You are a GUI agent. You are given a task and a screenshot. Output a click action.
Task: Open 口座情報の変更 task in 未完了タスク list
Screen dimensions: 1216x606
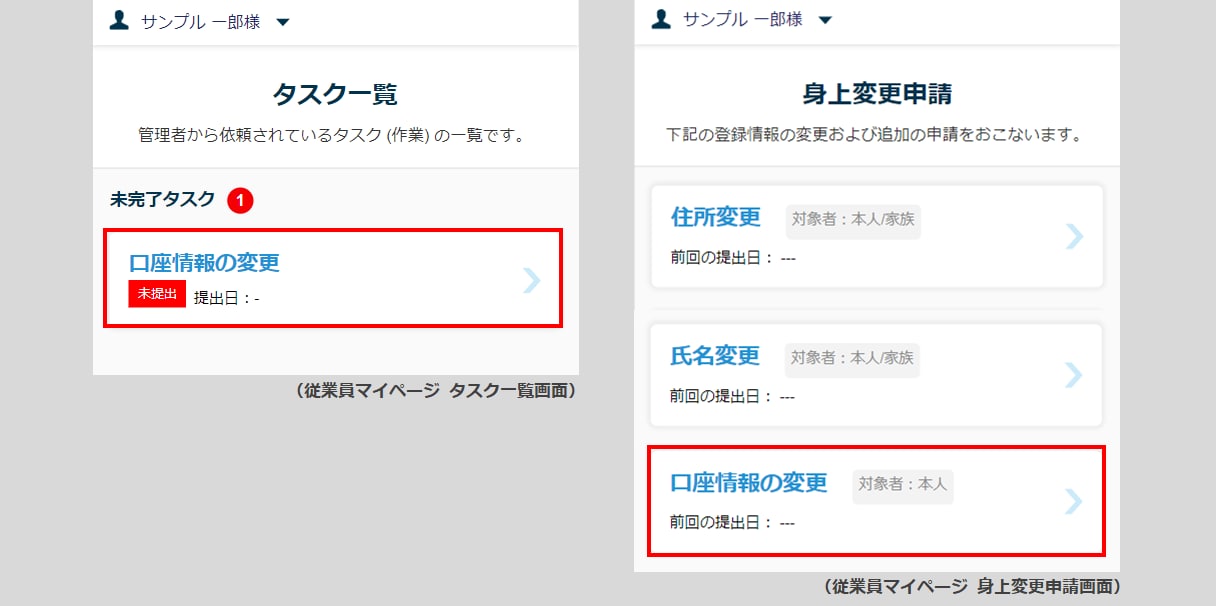pos(204,263)
